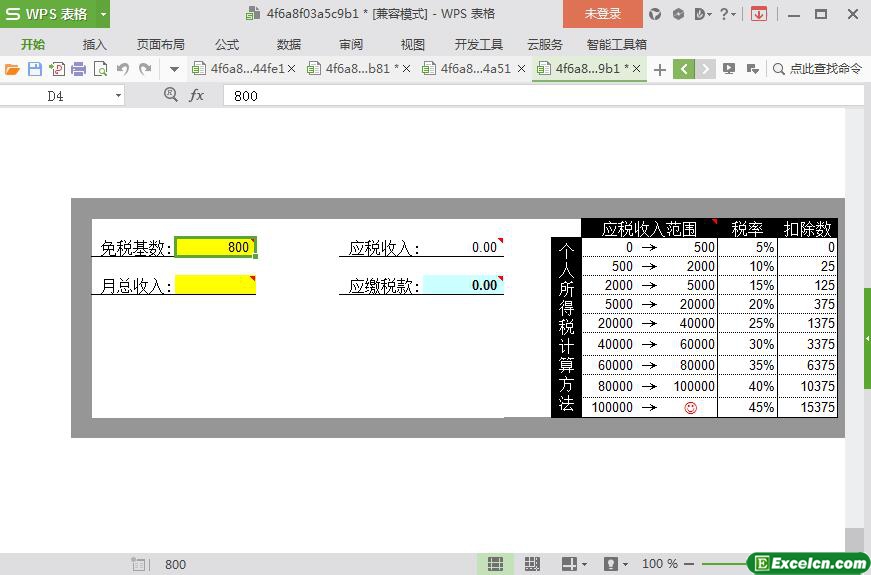Open the WPS 表格 application menu

point(47,14)
